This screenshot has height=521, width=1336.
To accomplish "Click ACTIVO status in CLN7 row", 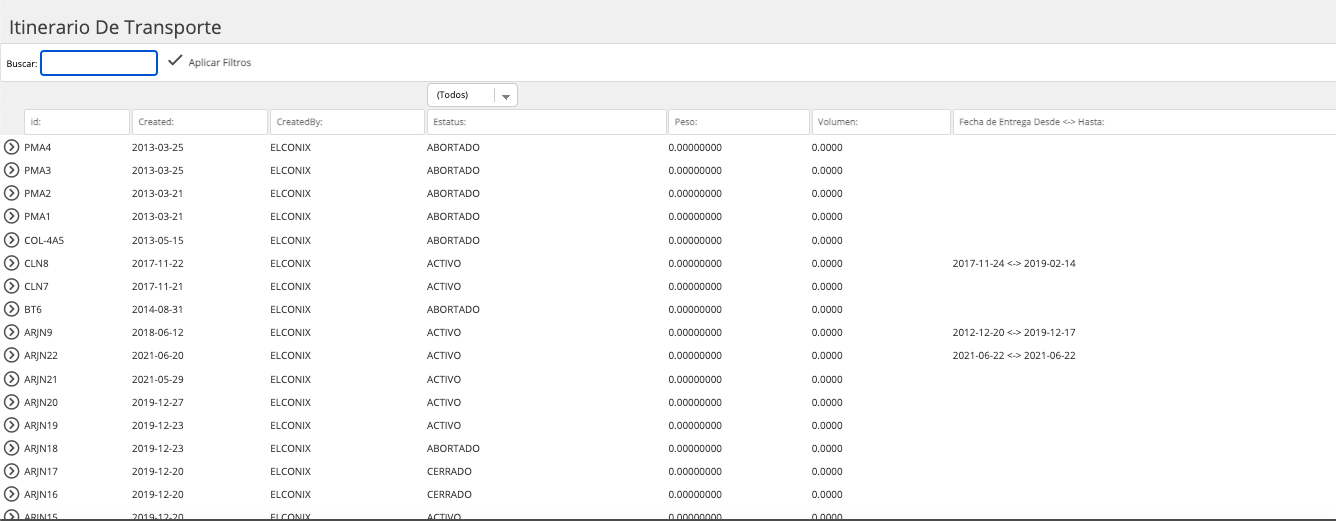I will pos(444,286).
